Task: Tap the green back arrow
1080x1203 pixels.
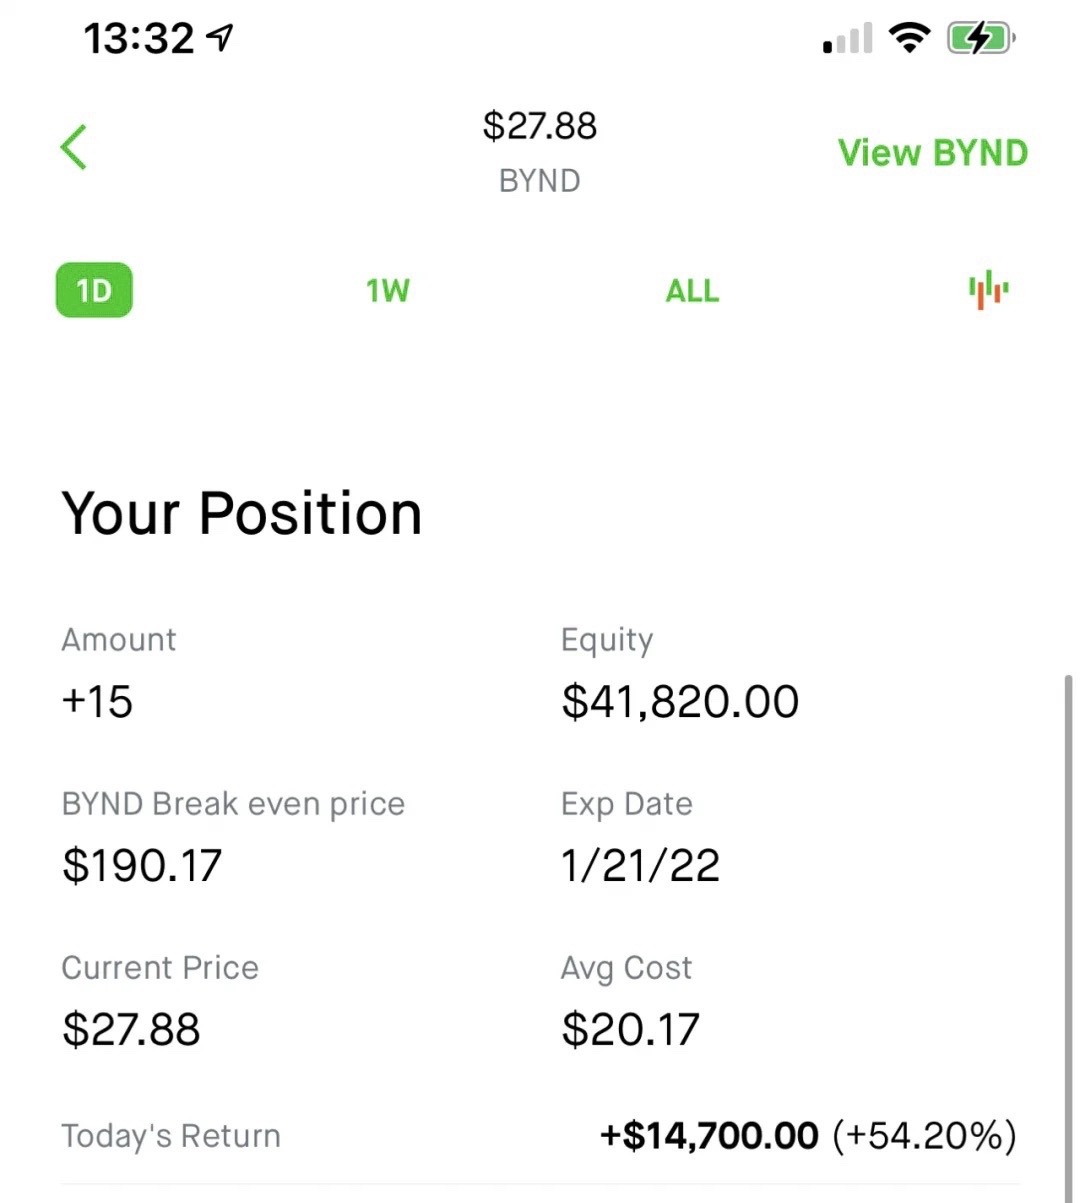Action: pos(74,148)
